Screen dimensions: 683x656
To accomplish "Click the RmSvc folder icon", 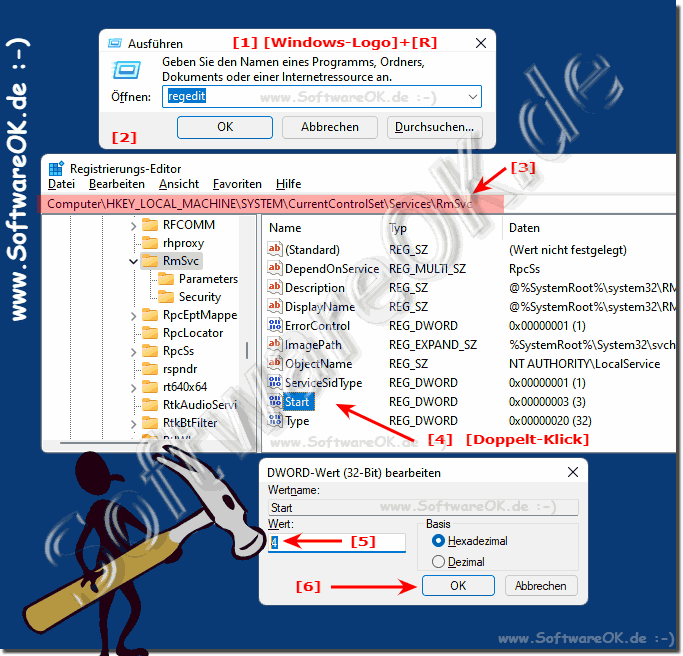I will pyautogui.click(x=150, y=260).
